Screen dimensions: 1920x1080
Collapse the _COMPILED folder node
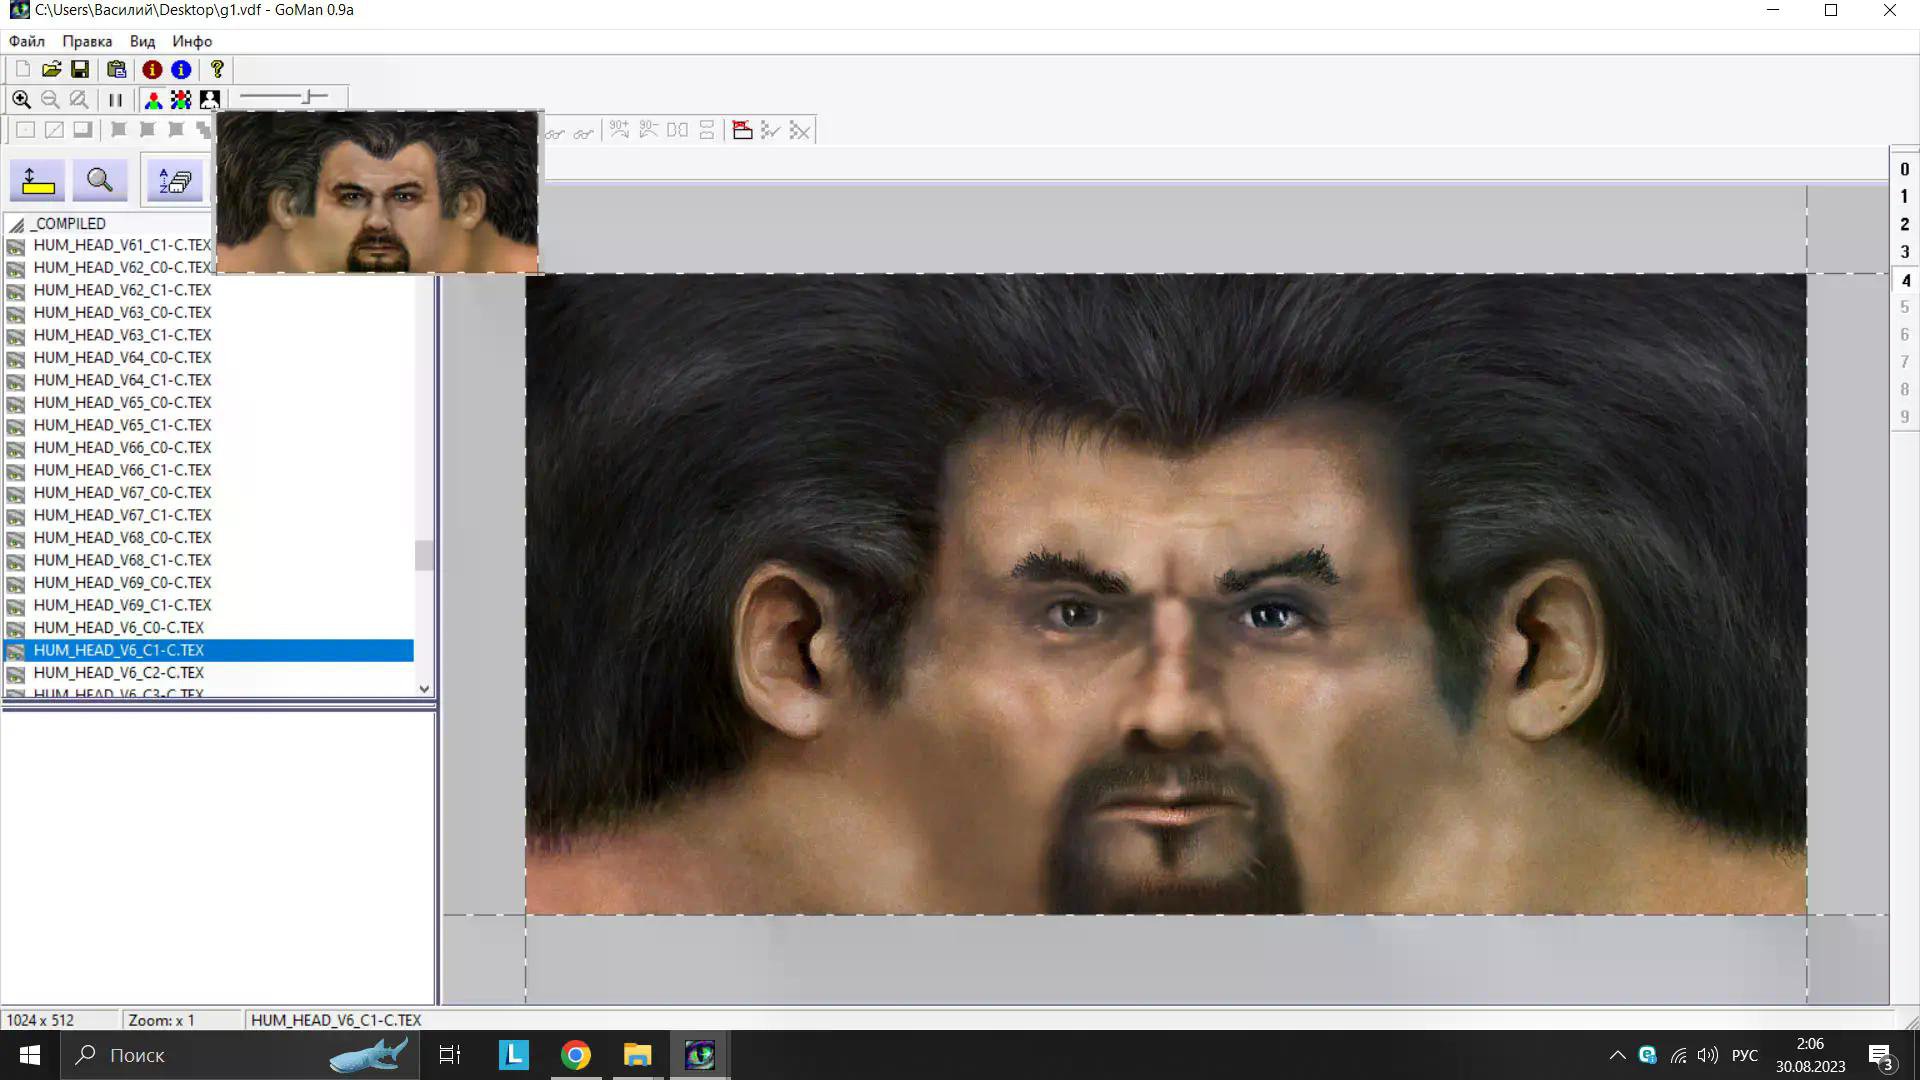click(17, 224)
